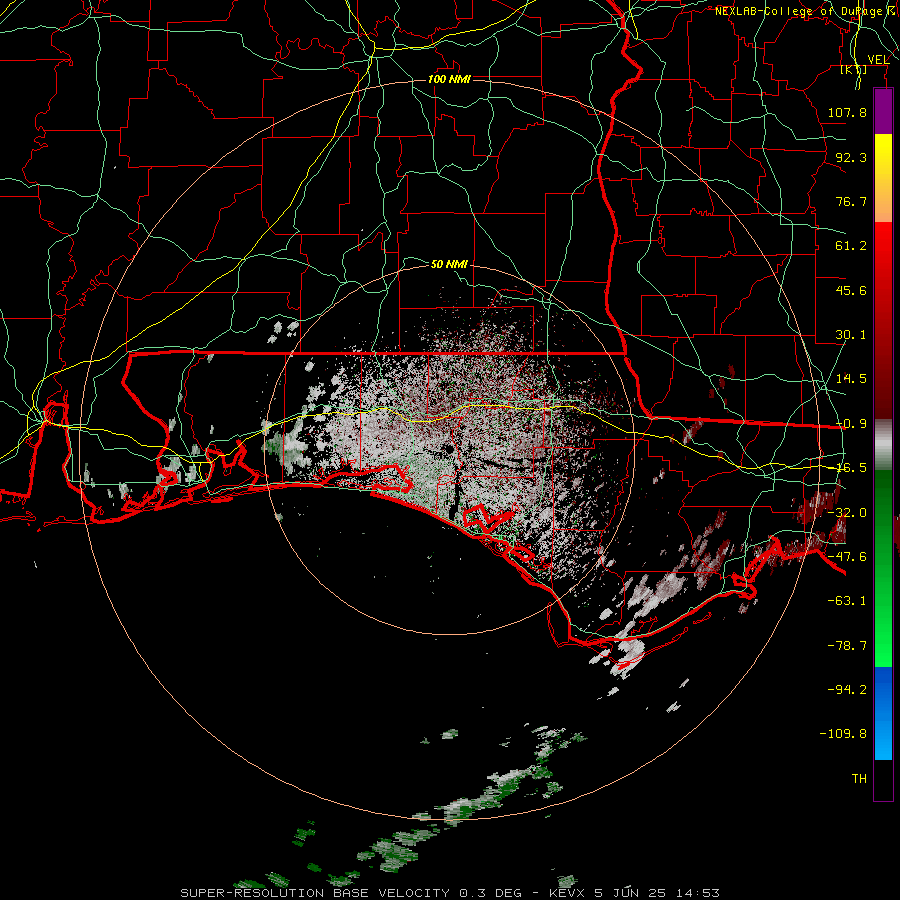Select the -47.6 value on the velocity scale
The height and width of the screenshot is (900, 900).
point(847,557)
